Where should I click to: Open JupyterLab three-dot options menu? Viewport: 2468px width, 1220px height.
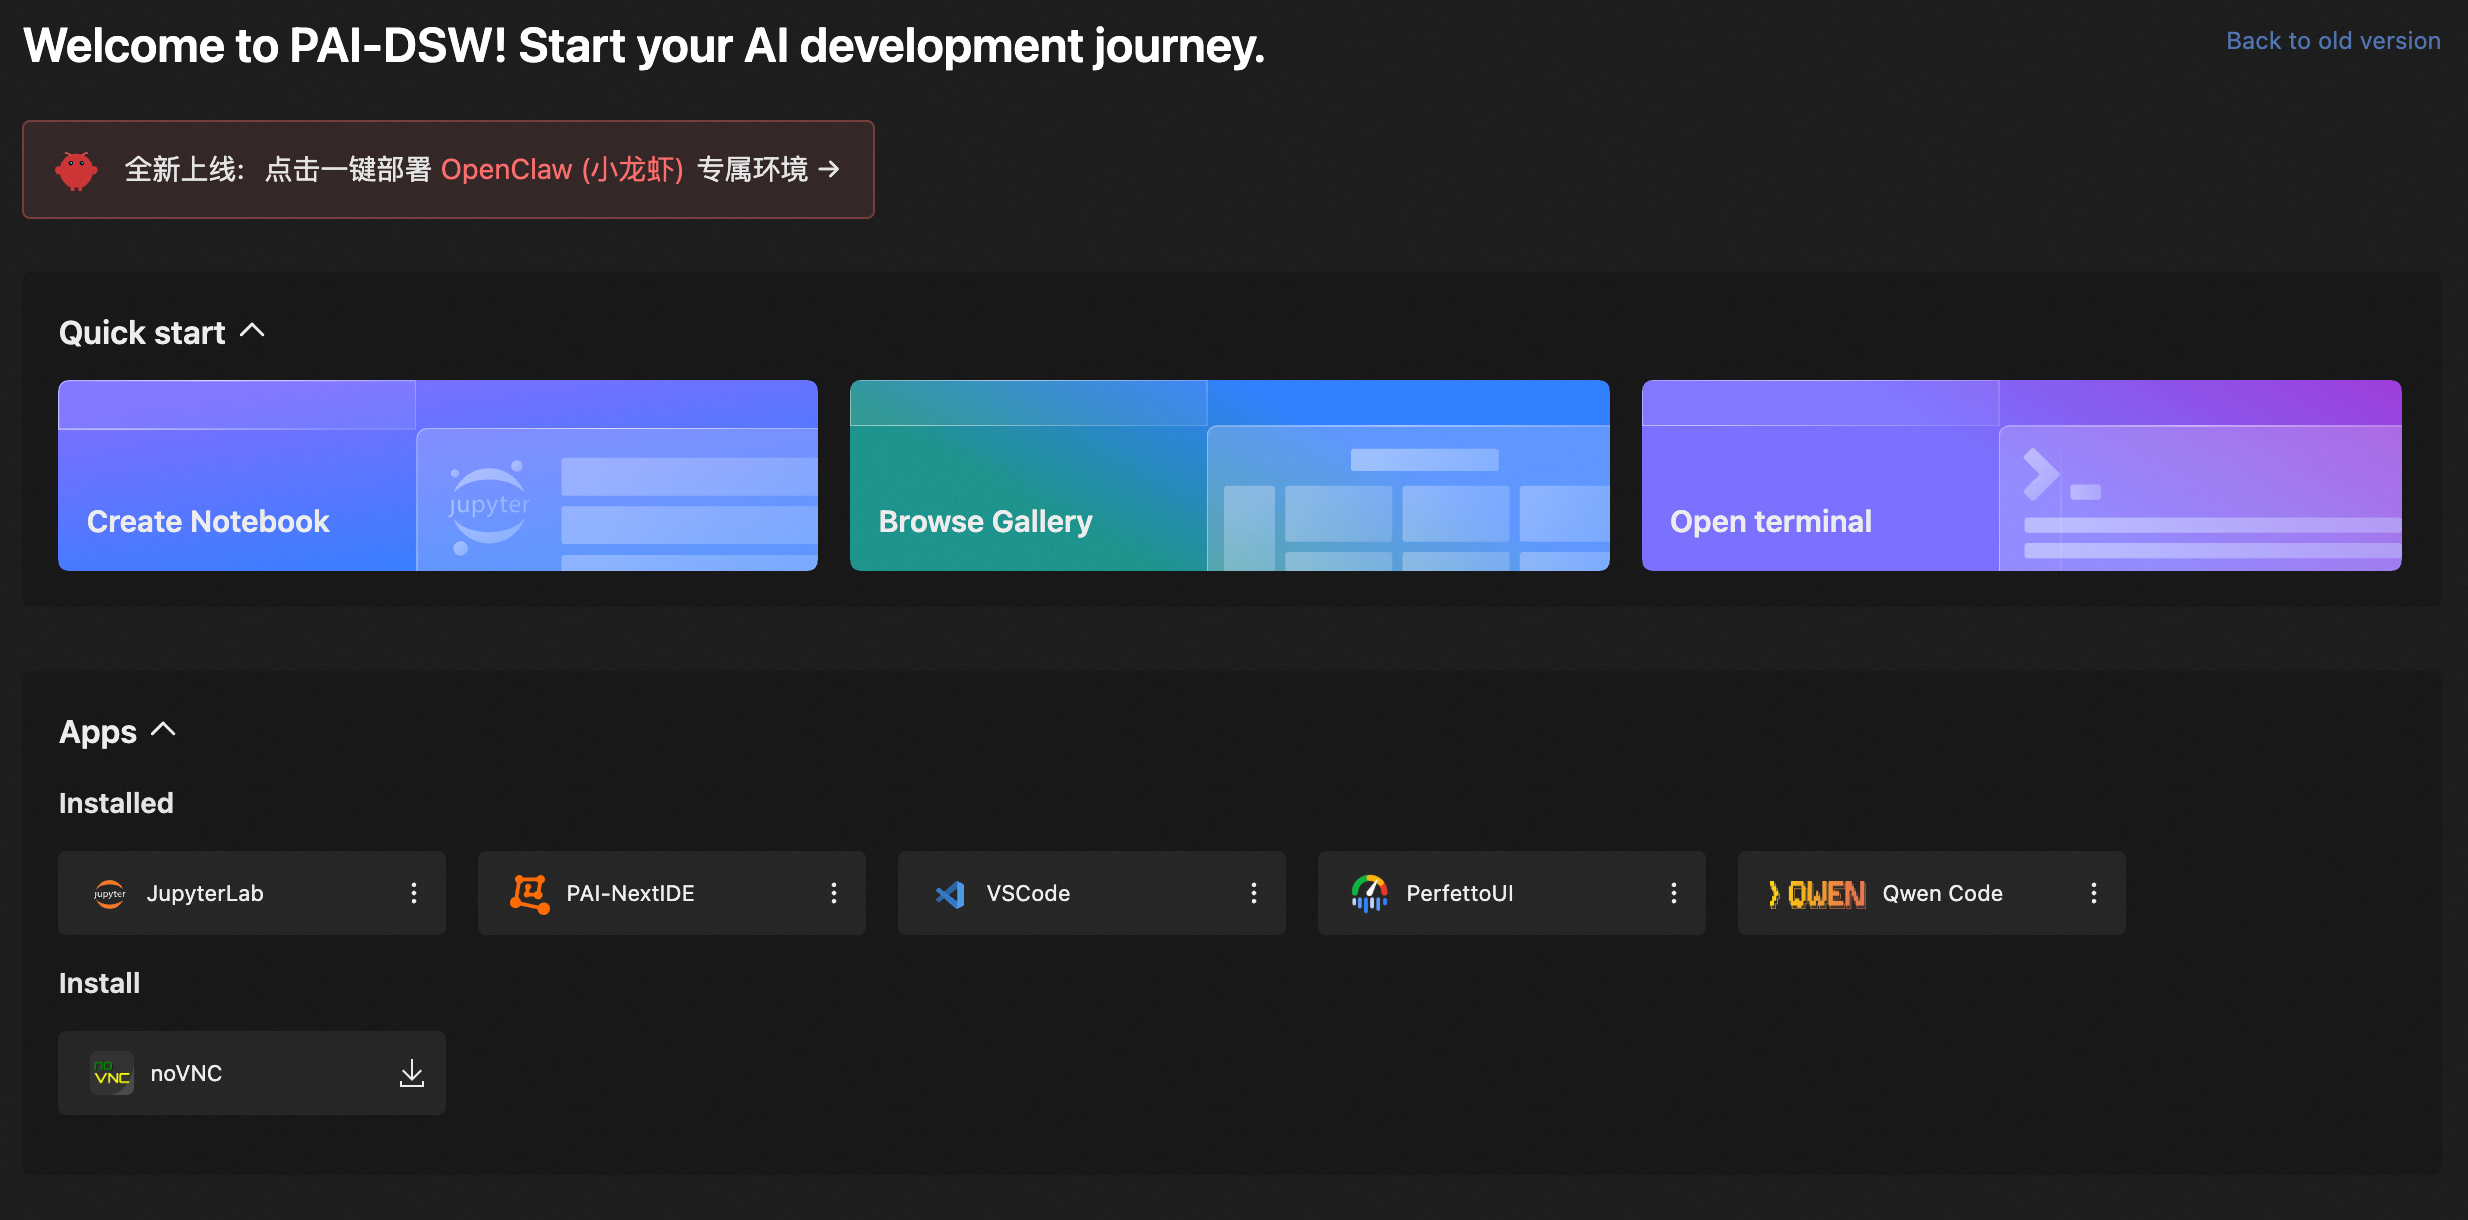(x=414, y=893)
